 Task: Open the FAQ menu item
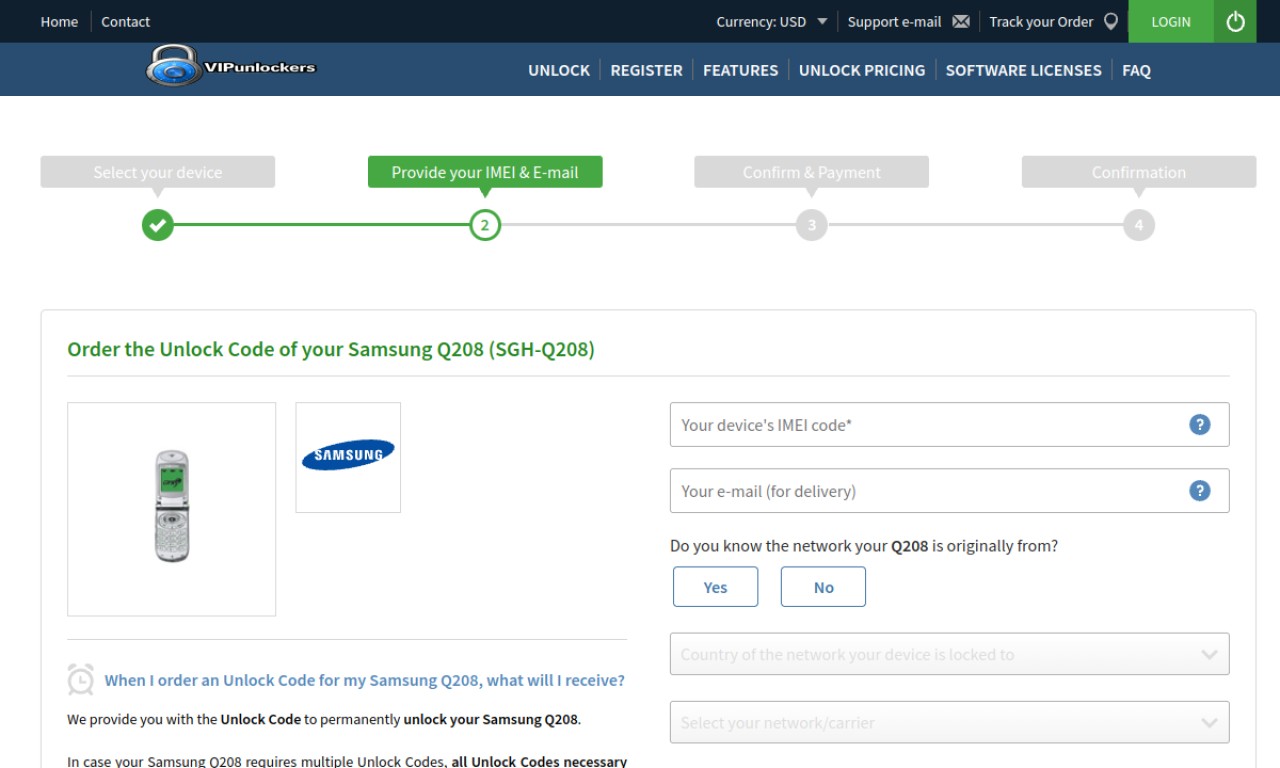1136,70
